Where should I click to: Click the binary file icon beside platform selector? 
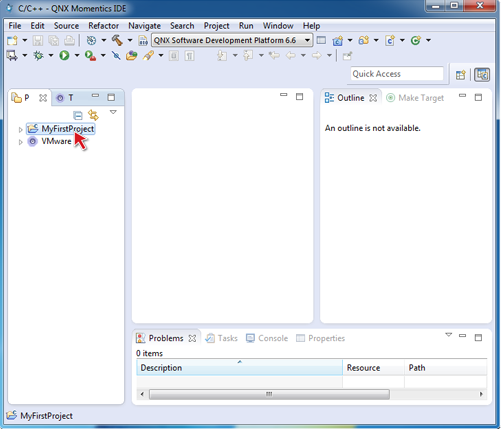pyautogui.click(x=143, y=41)
